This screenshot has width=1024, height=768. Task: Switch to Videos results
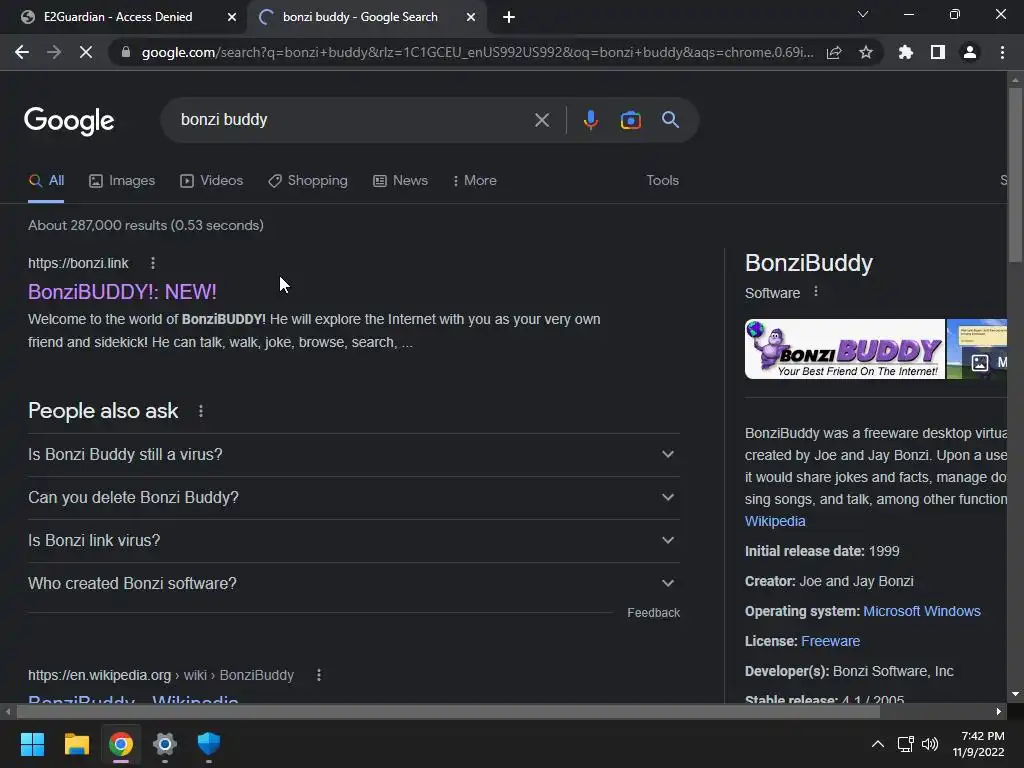pos(212,181)
